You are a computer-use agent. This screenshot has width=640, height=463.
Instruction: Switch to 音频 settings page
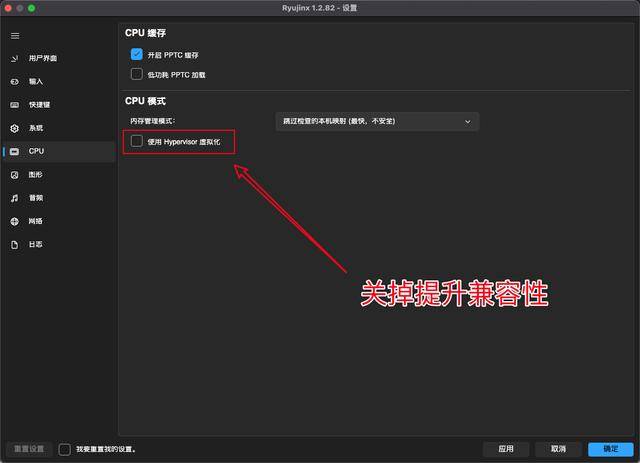pyautogui.click(x=60, y=198)
